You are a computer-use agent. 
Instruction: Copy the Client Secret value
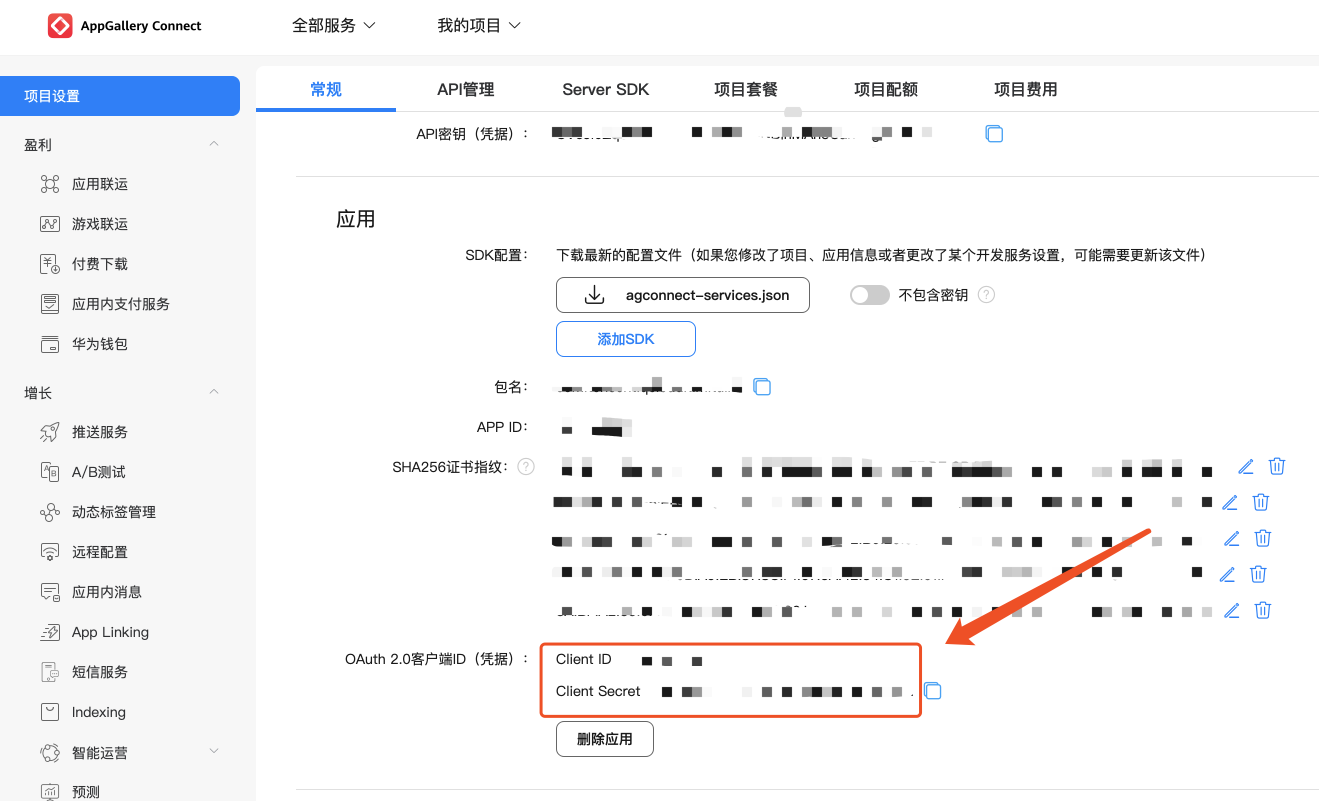[x=933, y=691]
